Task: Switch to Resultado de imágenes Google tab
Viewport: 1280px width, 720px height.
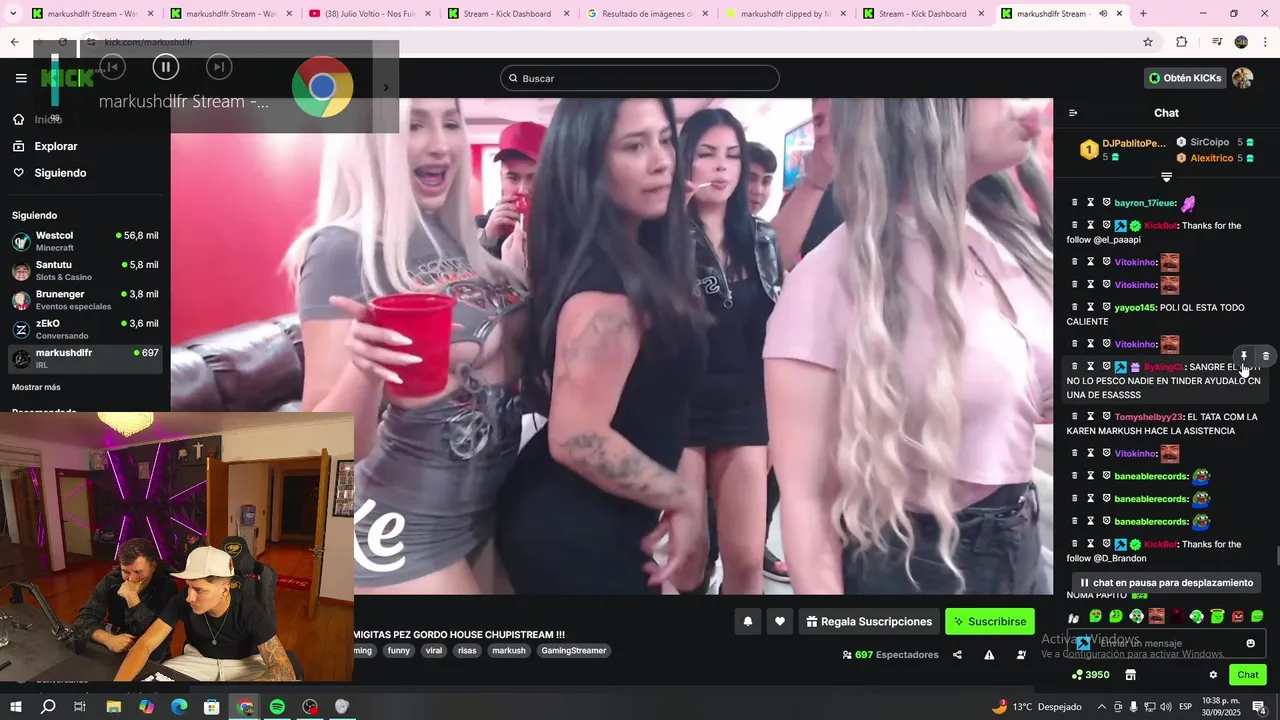Action: click(648, 14)
